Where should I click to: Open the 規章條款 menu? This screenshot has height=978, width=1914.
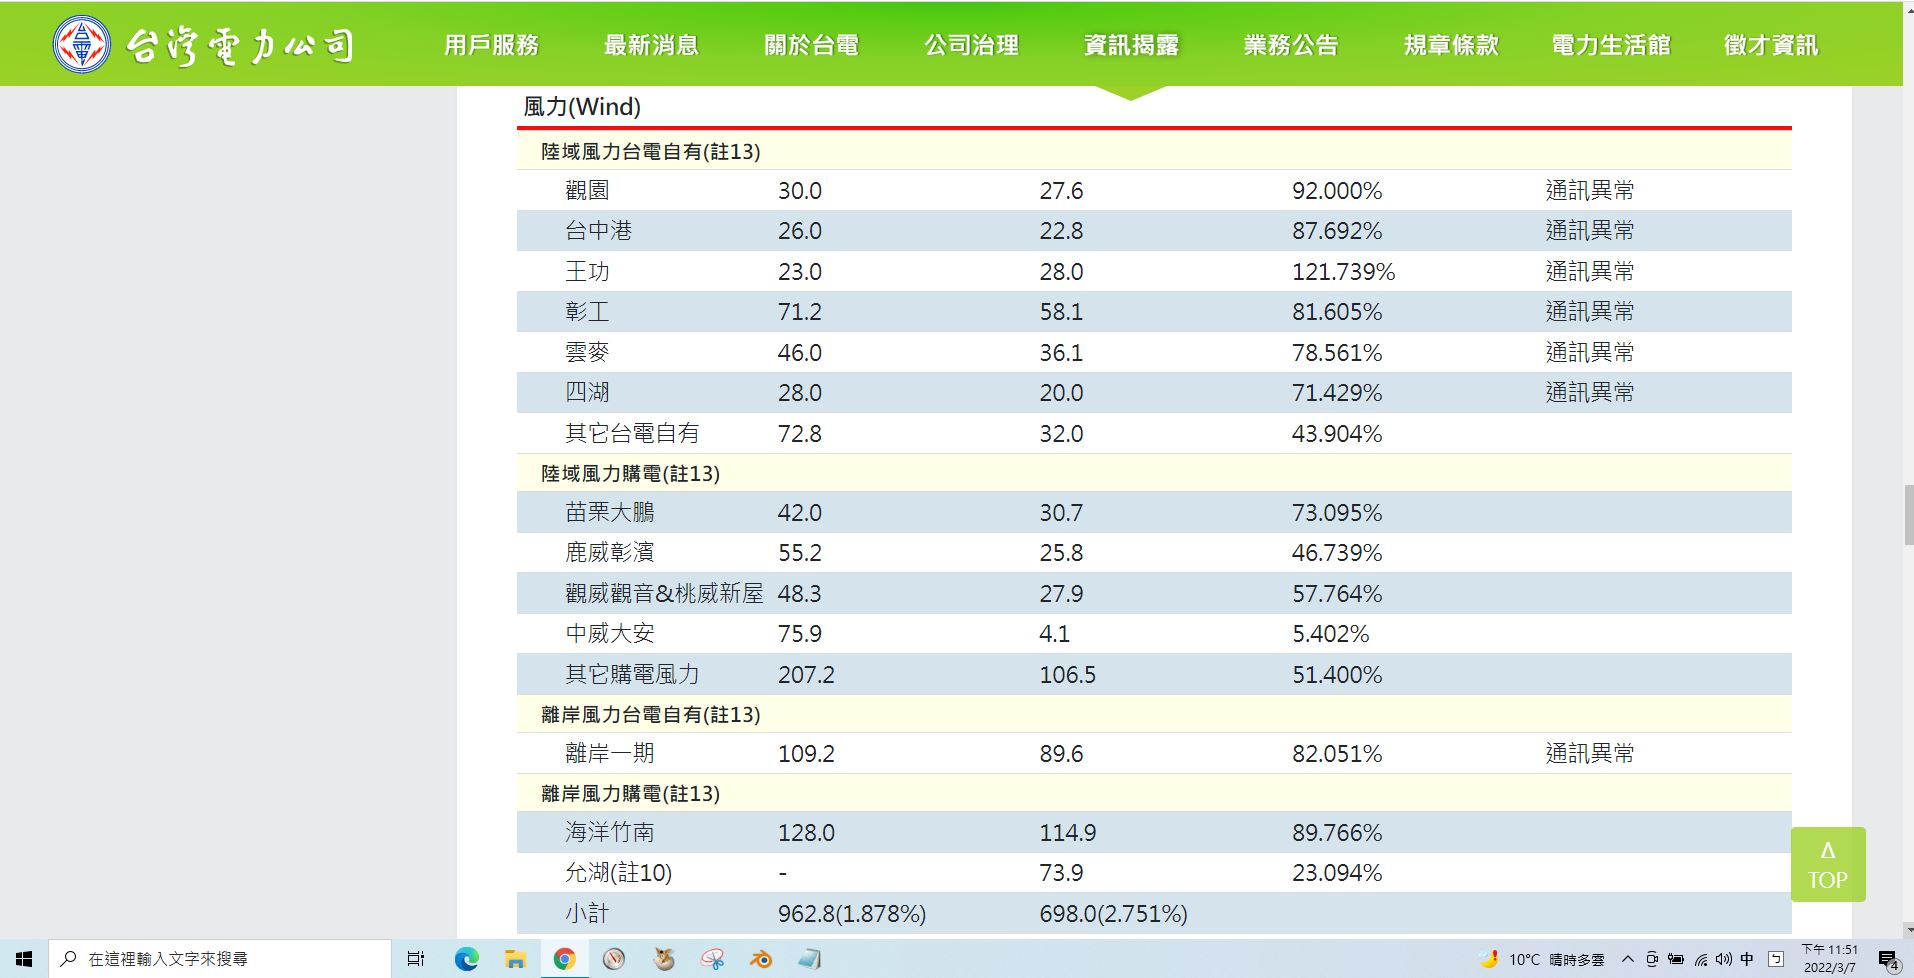point(1451,45)
